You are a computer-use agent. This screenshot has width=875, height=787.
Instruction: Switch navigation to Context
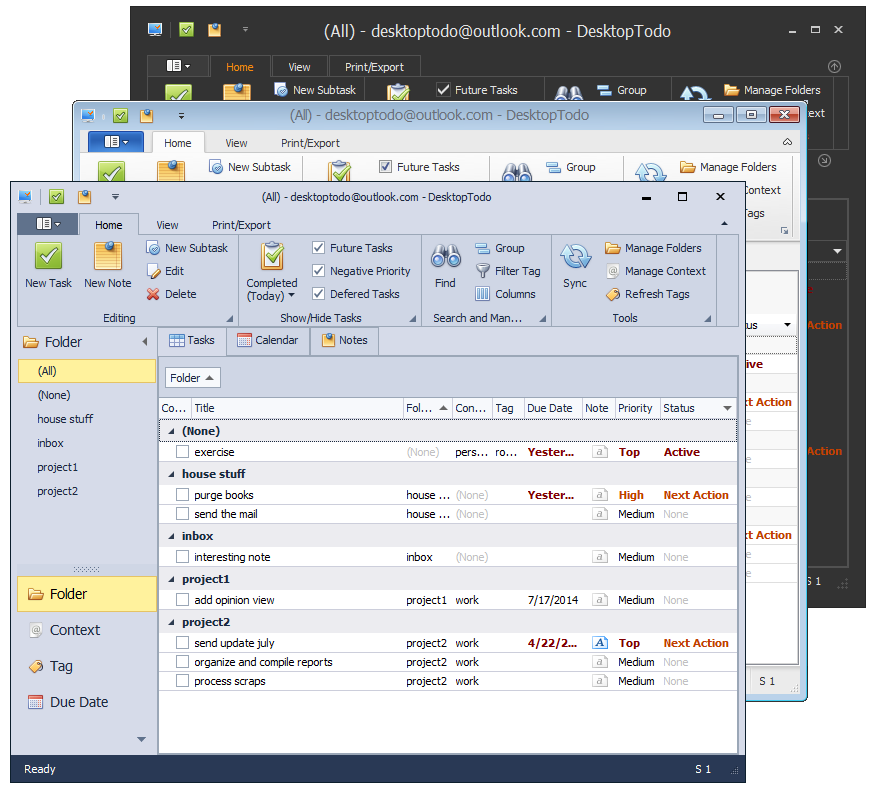86,630
